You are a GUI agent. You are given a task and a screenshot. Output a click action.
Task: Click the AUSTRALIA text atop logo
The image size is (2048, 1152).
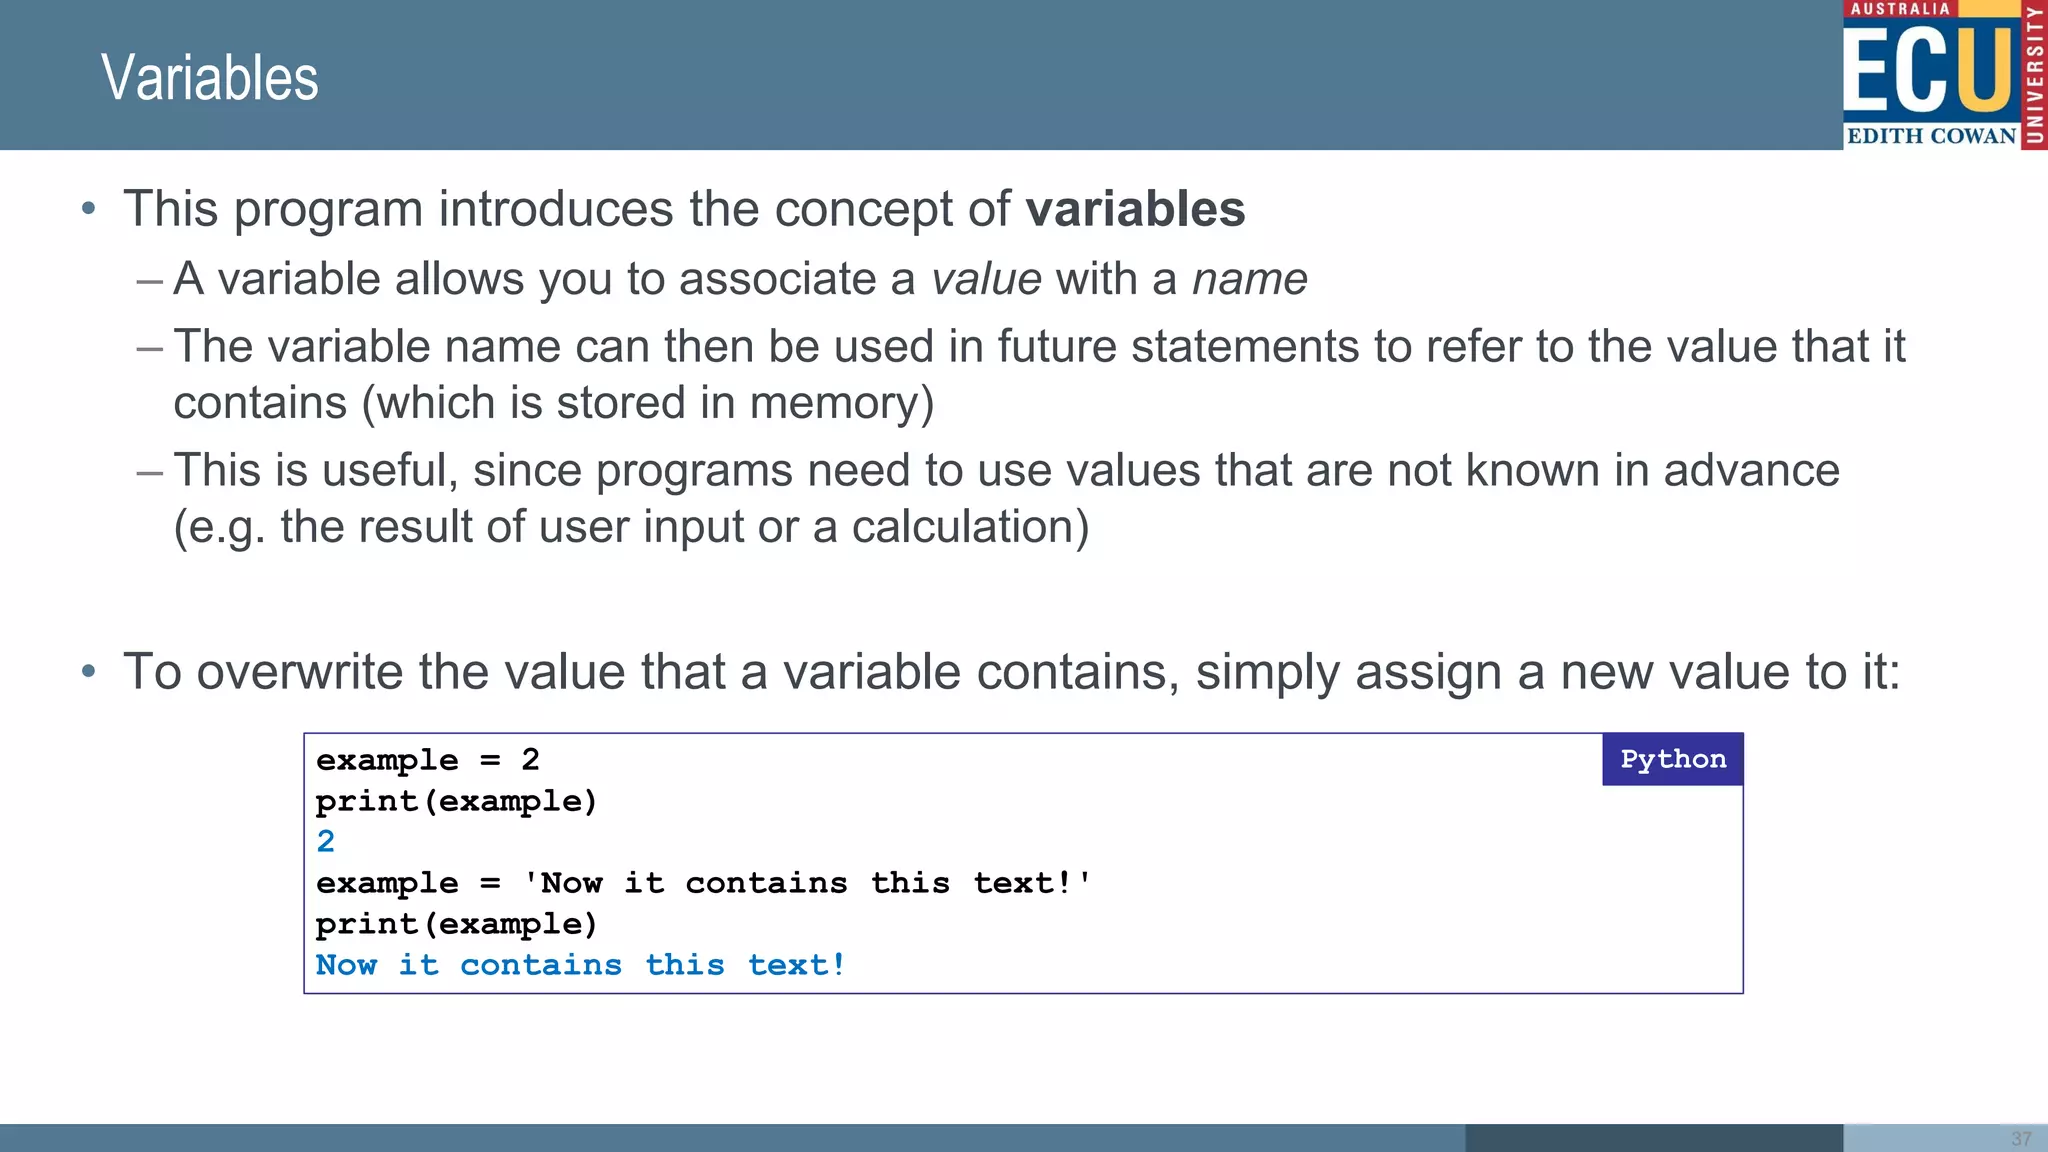pos(1900,9)
